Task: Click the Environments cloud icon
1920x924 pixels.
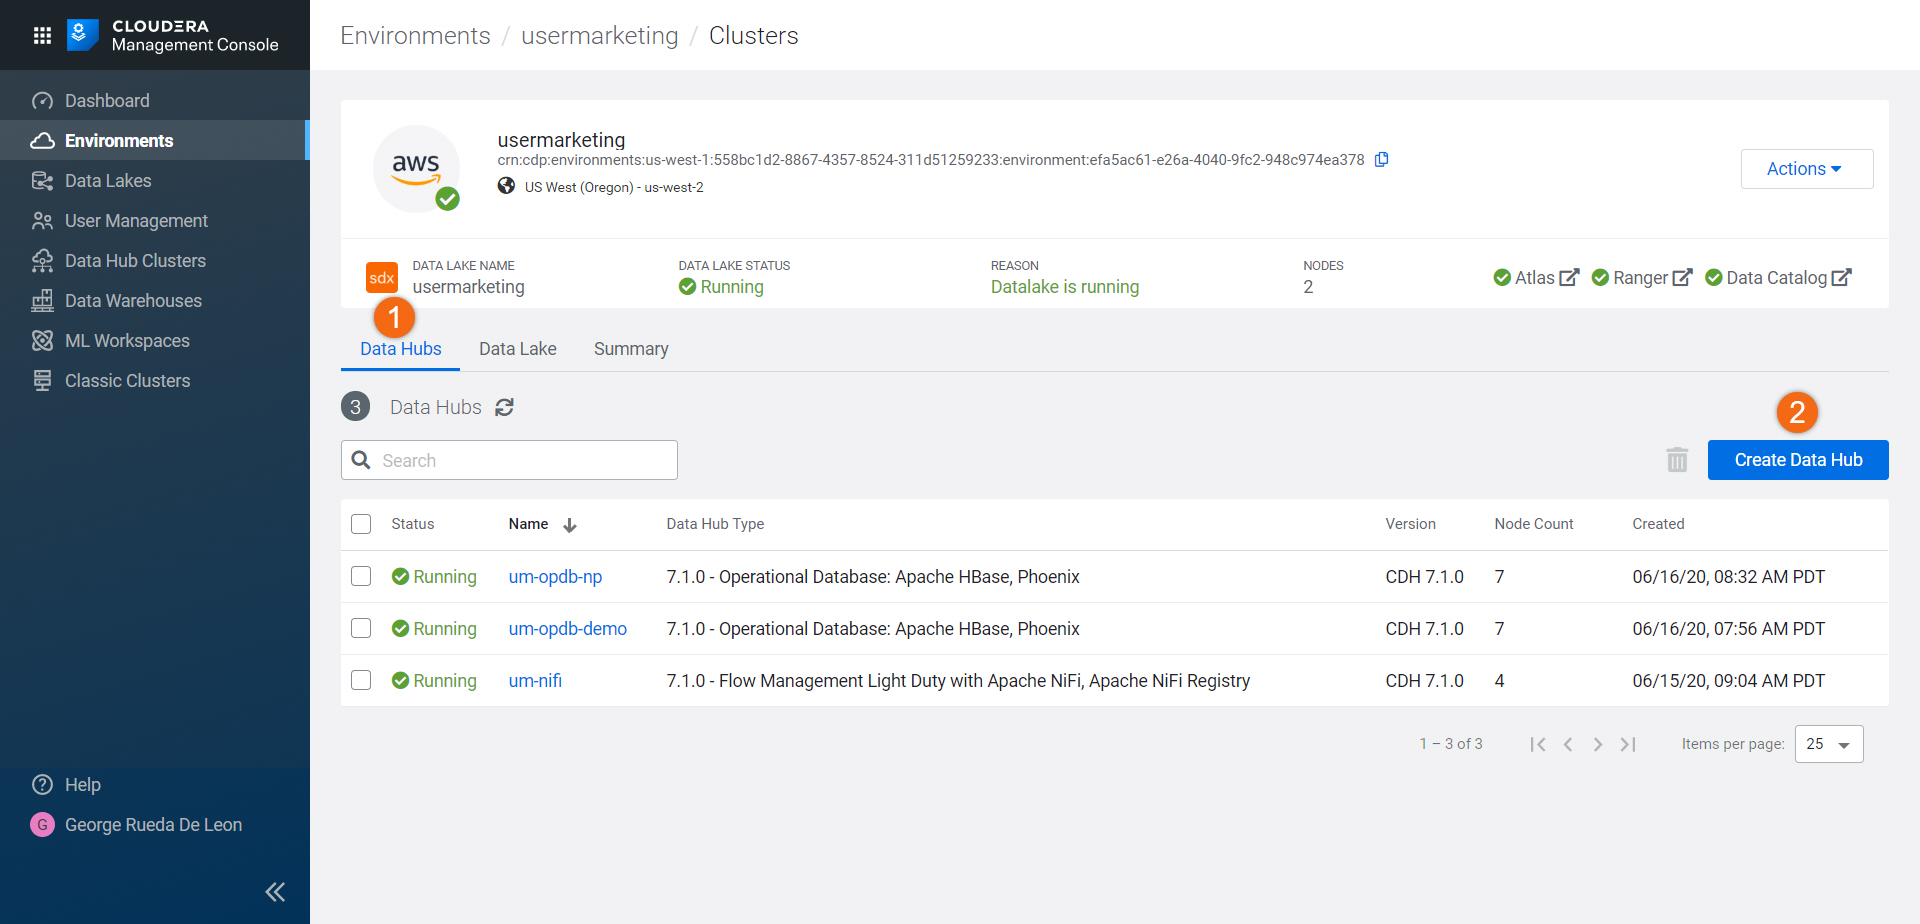Action: coord(42,141)
